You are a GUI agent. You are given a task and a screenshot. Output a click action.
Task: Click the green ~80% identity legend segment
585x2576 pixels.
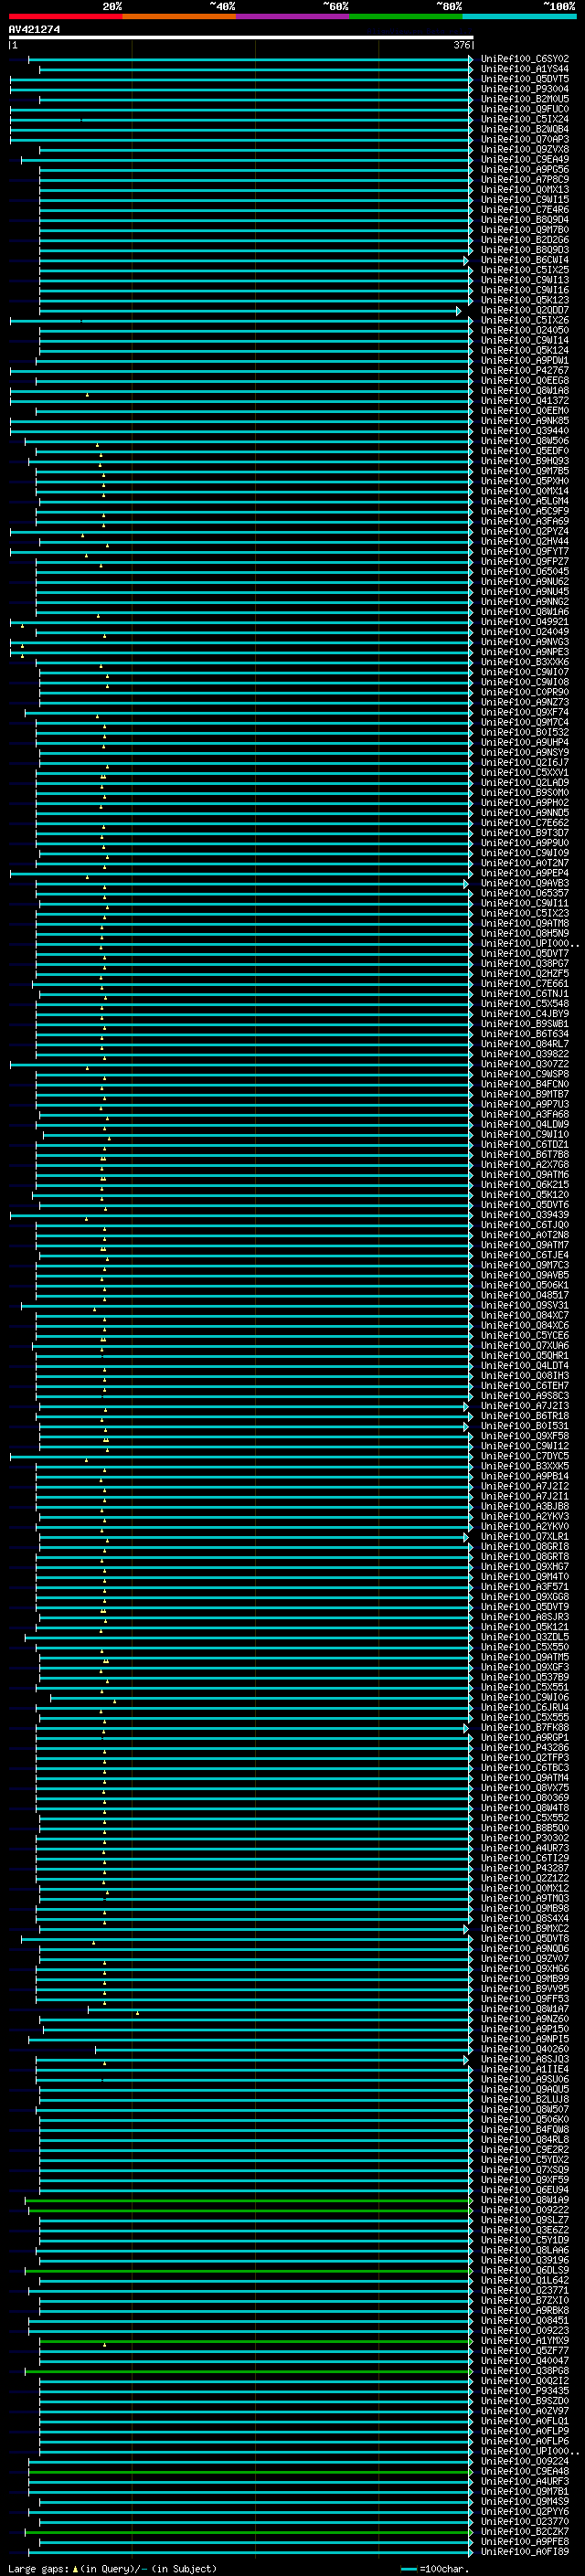click(x=406, y=16)
